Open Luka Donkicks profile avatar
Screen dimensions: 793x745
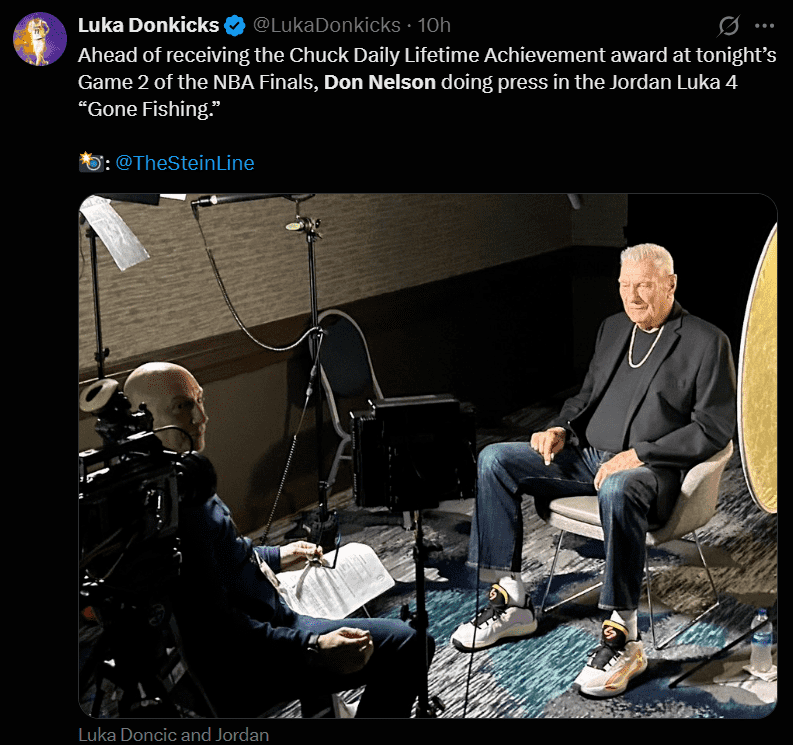click(x=39, y=39)
